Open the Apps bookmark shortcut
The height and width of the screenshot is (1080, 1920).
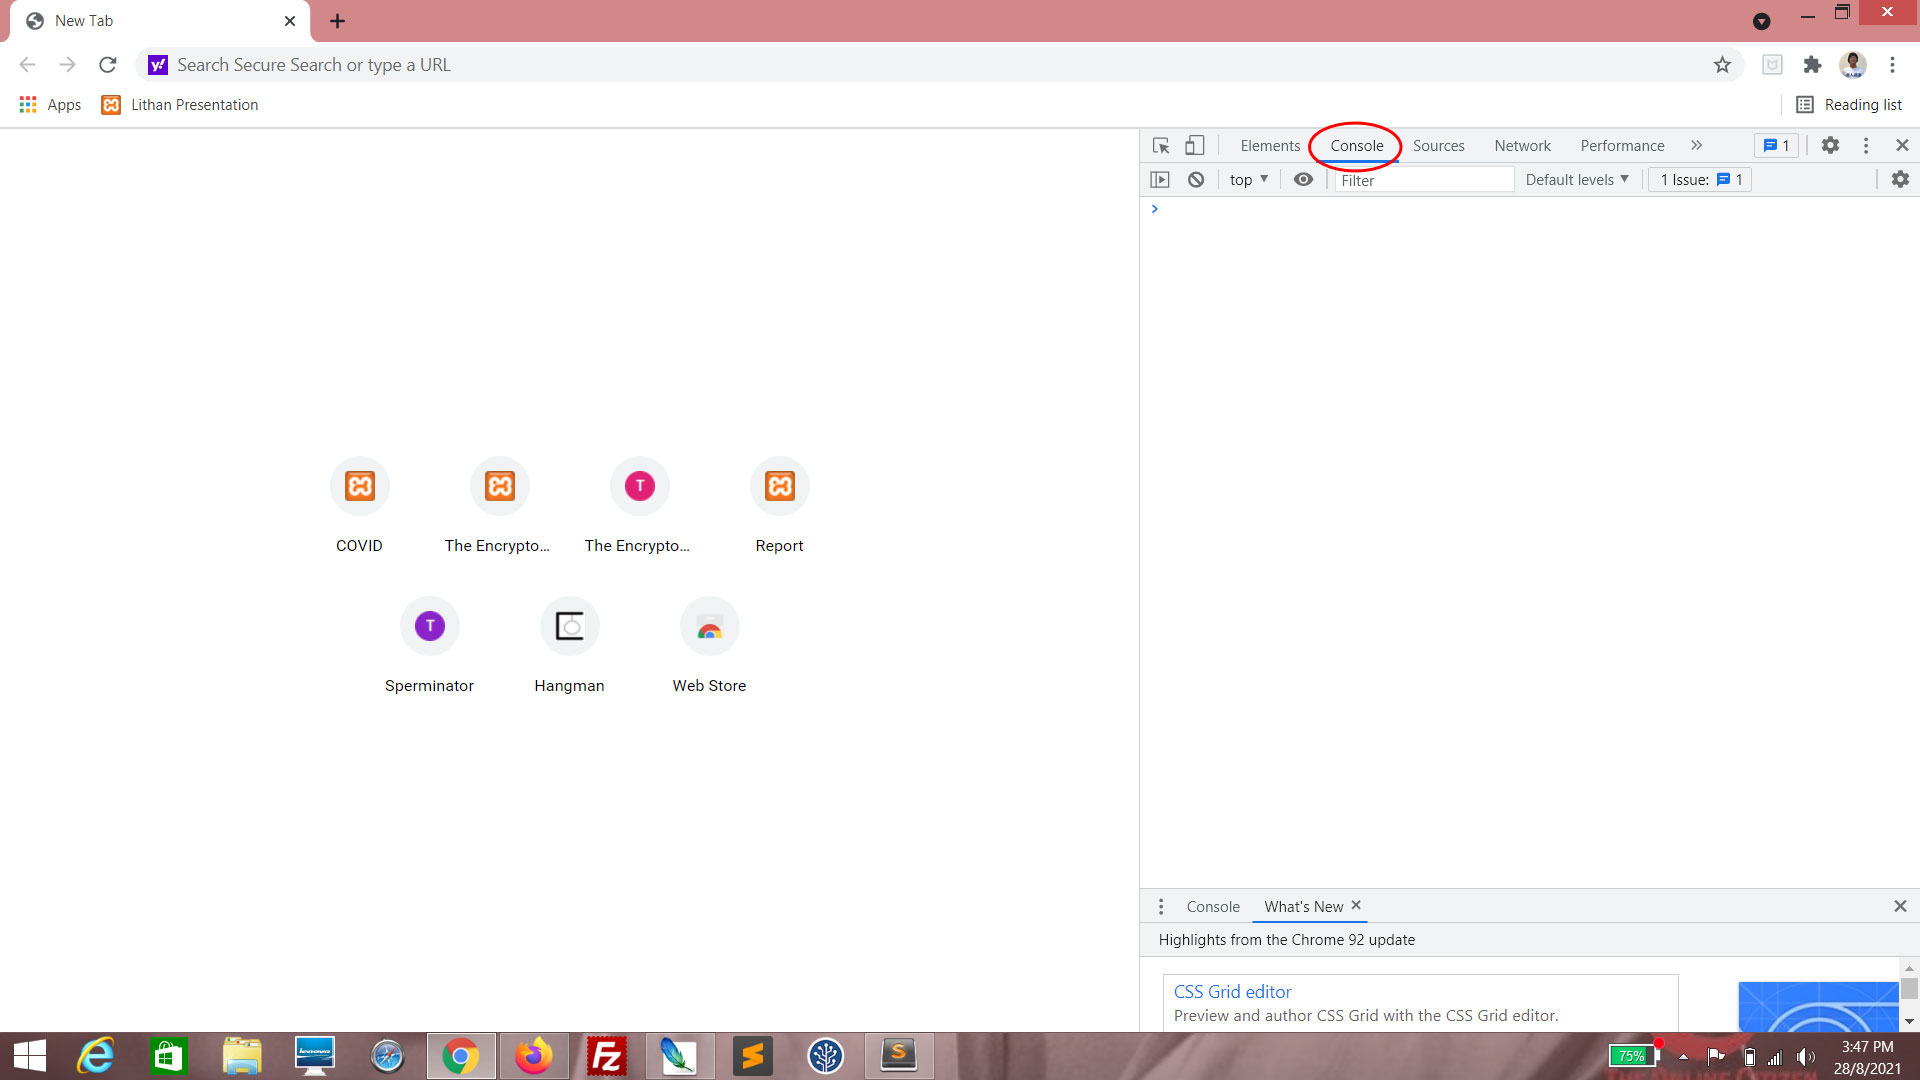pyautogui.click(x=50, y=105)
